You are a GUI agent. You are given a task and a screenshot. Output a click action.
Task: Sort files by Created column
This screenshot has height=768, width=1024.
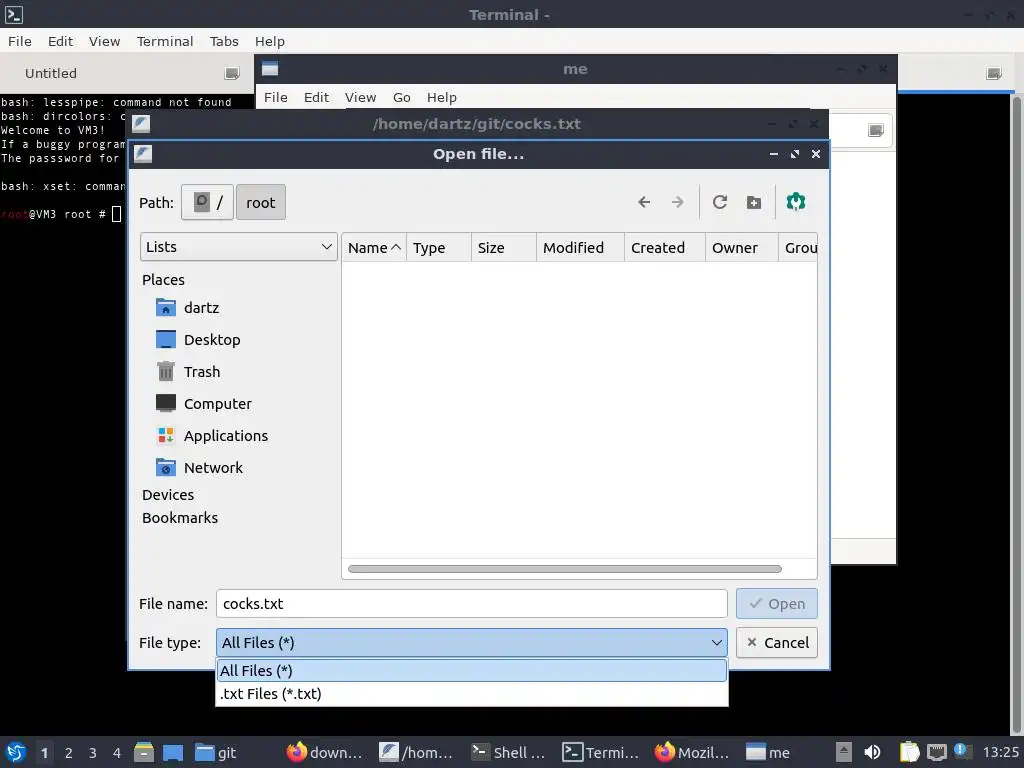(665, 248)
